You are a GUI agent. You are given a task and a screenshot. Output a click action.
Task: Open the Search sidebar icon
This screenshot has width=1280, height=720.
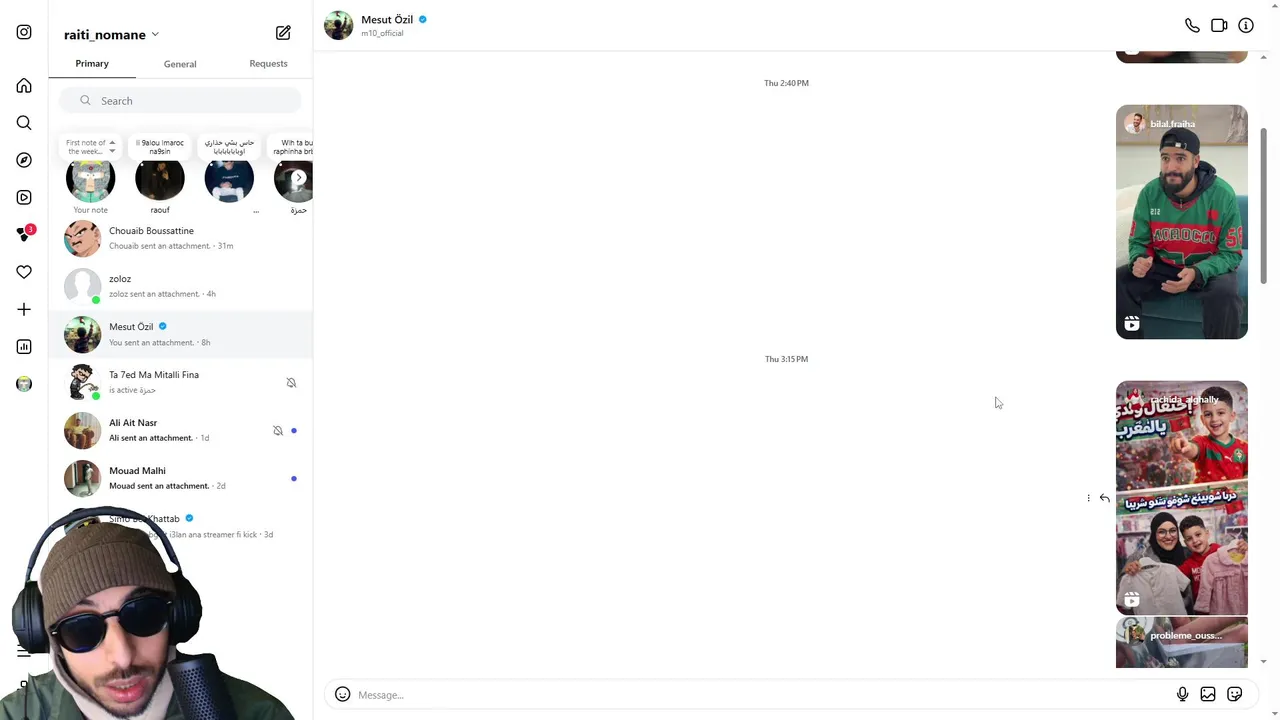pos(24,123)
